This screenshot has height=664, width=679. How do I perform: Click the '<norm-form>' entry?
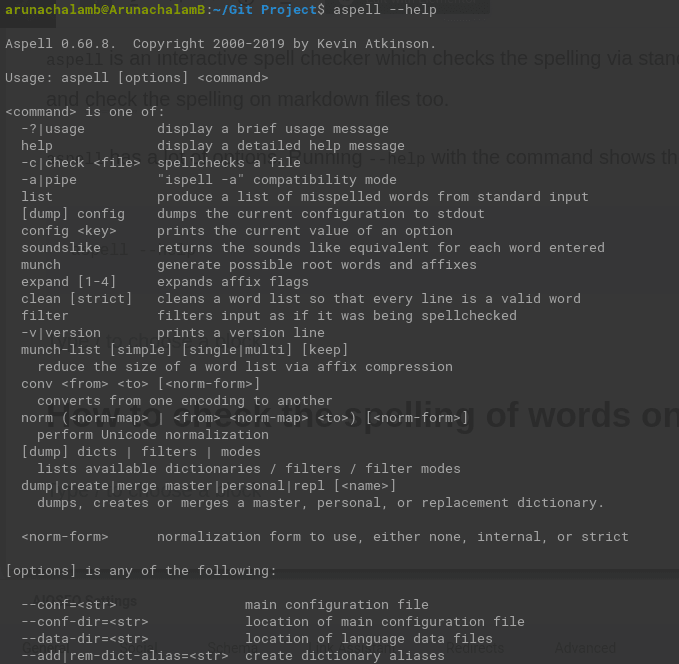point(65,537)
